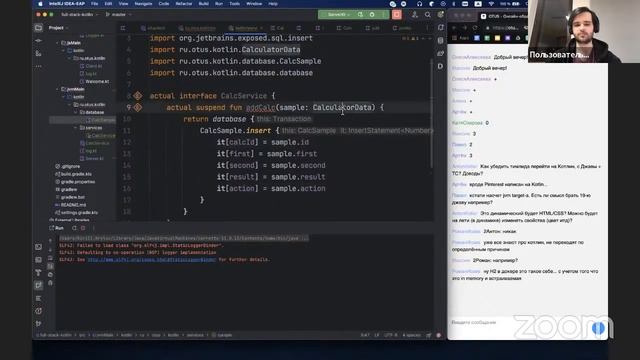Click the red Stop button in top toolbar

tap(396, 15)
